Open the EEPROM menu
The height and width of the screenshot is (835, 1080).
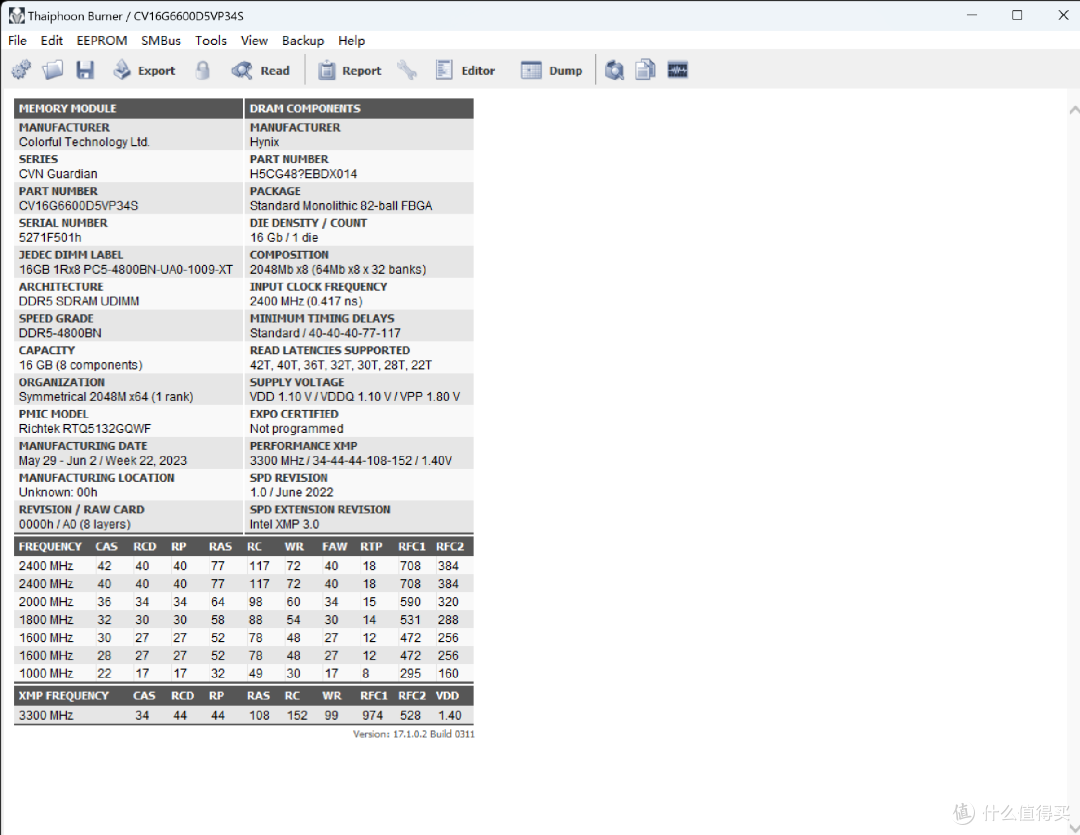[102, 41]
